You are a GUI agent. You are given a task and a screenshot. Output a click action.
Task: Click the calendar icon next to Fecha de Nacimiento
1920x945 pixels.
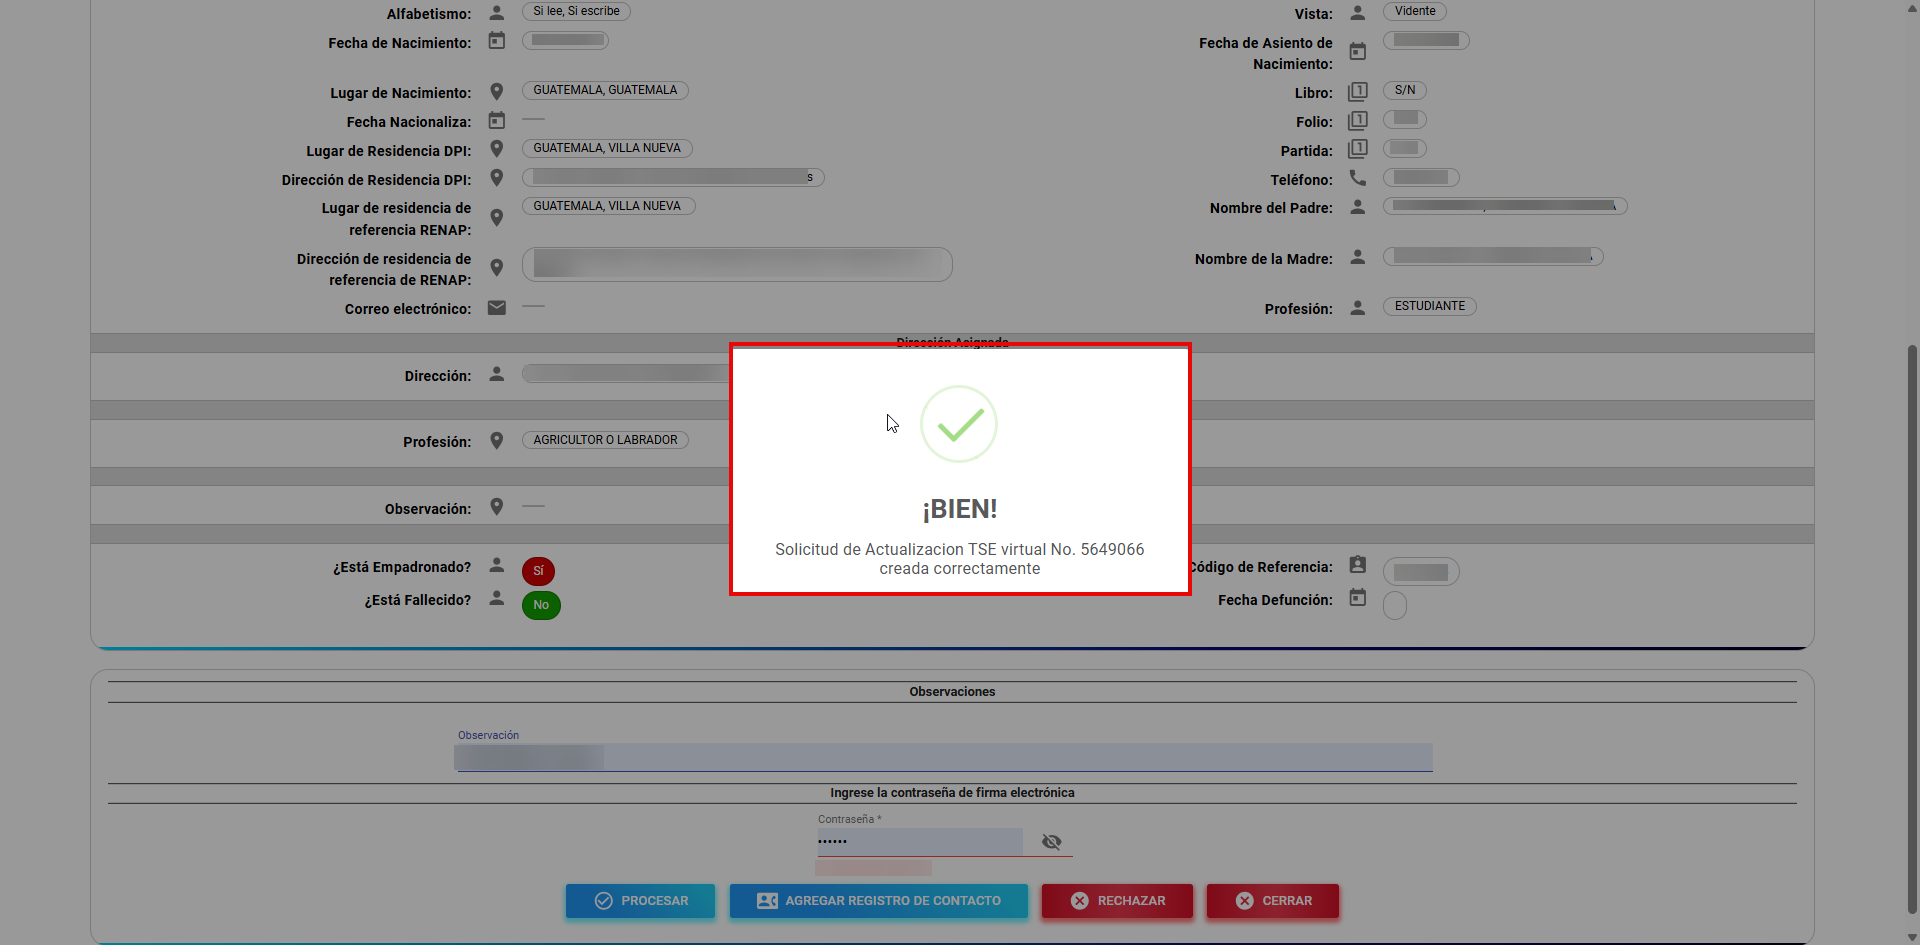496,41
